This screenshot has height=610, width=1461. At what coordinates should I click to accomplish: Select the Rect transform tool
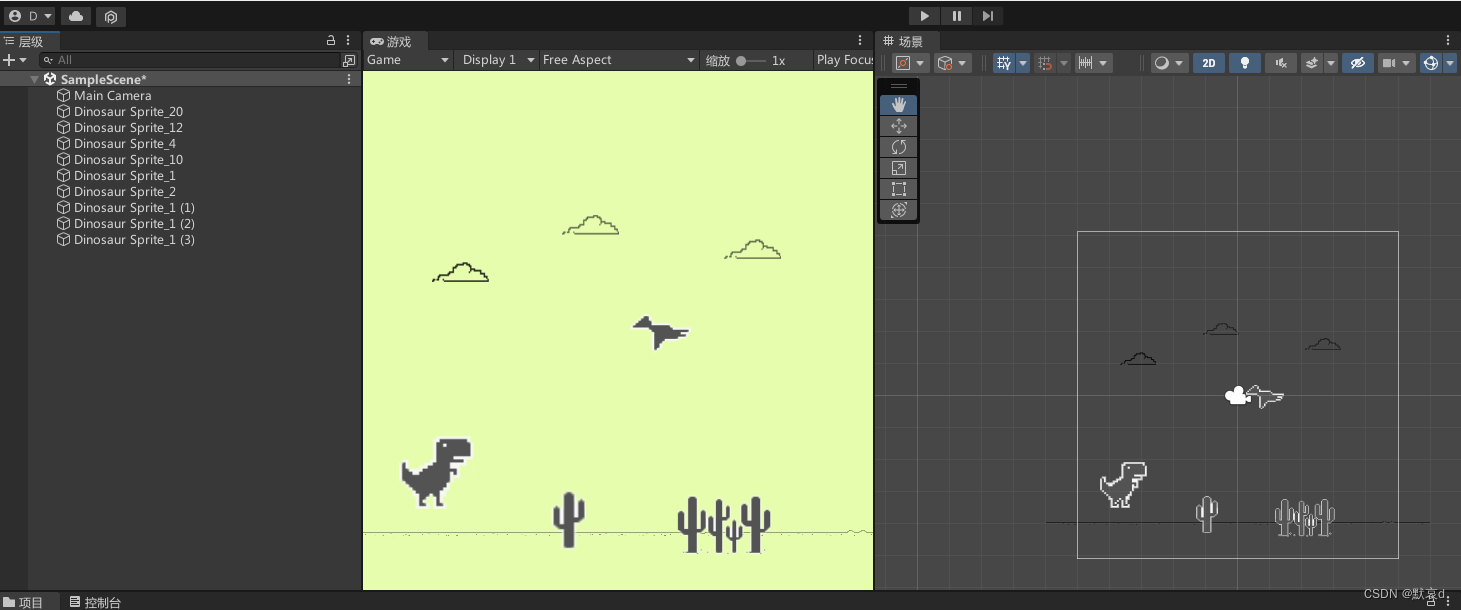click(898, 189)
